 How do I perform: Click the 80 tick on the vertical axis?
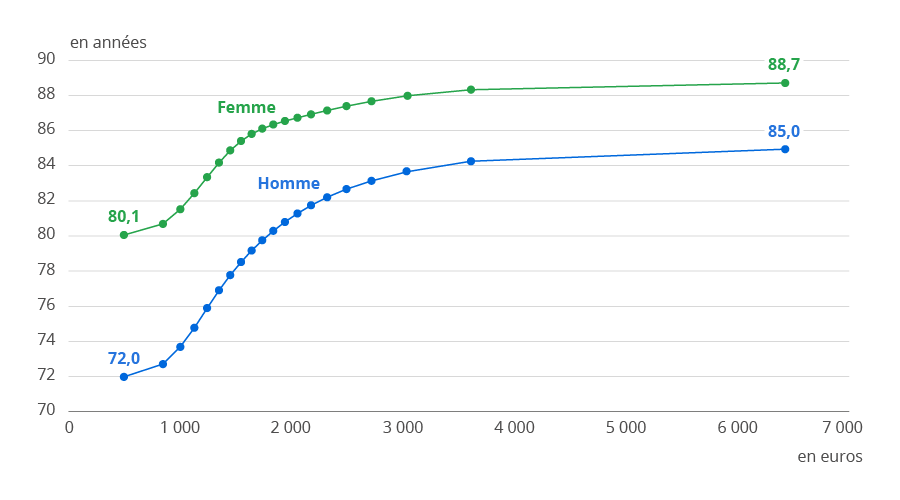point(46,235)
